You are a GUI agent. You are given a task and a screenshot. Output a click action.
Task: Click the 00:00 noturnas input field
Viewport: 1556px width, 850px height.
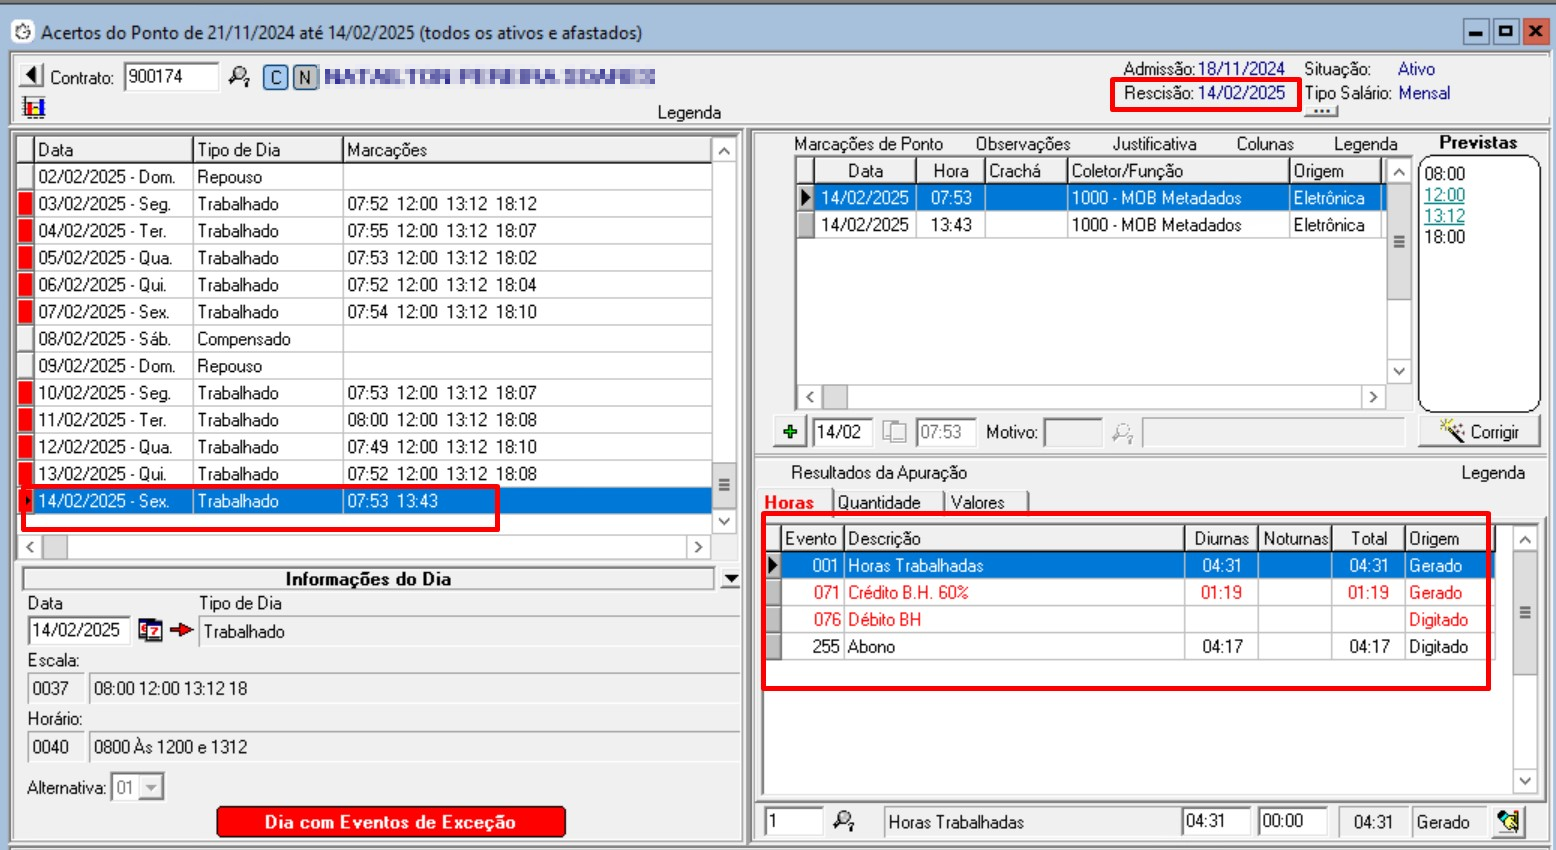1293,822
